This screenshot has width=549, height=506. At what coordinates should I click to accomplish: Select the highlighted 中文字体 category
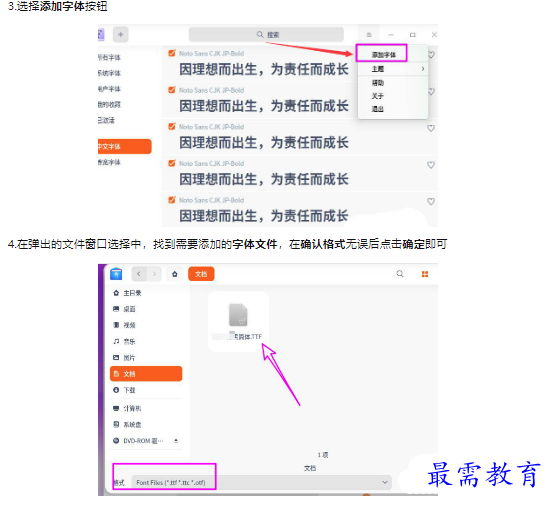(x=125, y=146)
